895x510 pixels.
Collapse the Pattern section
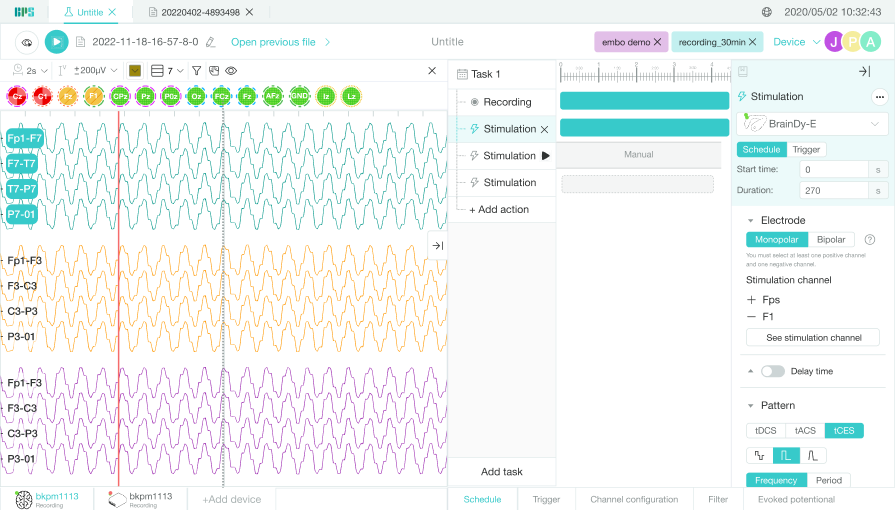(751, 405)
